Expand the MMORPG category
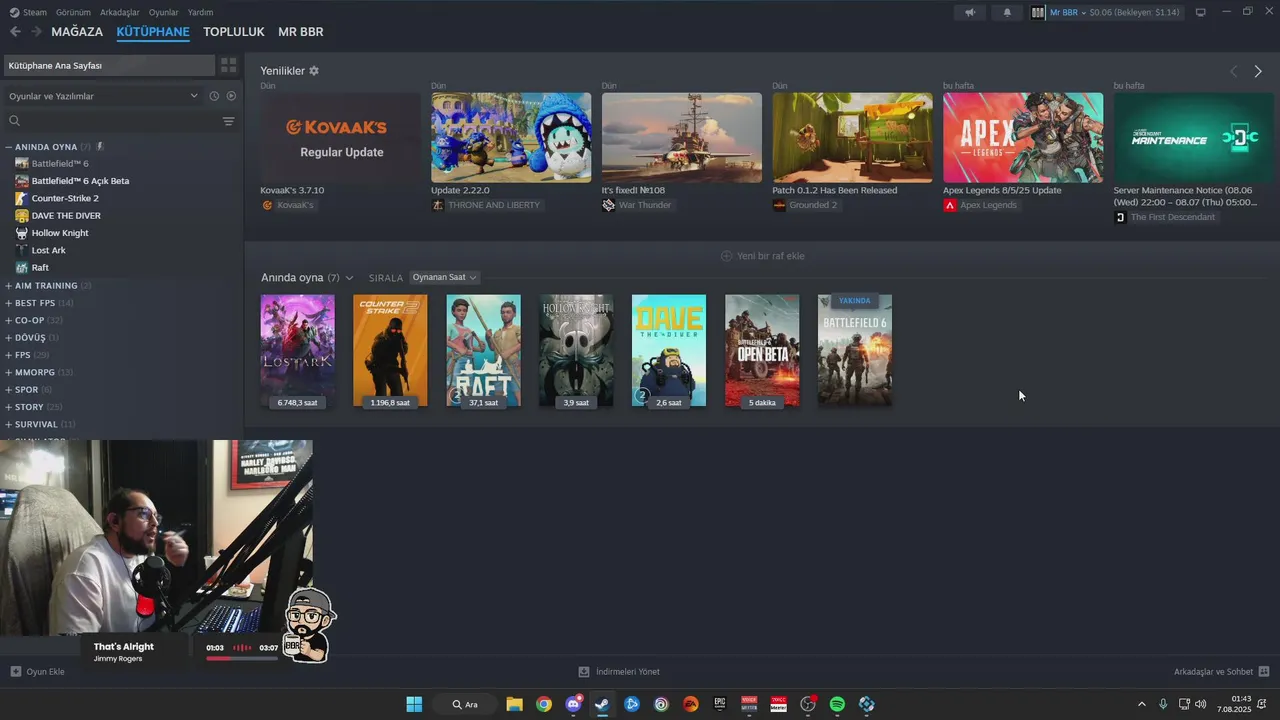This screenshot has height=720, width=1280. 8,372
